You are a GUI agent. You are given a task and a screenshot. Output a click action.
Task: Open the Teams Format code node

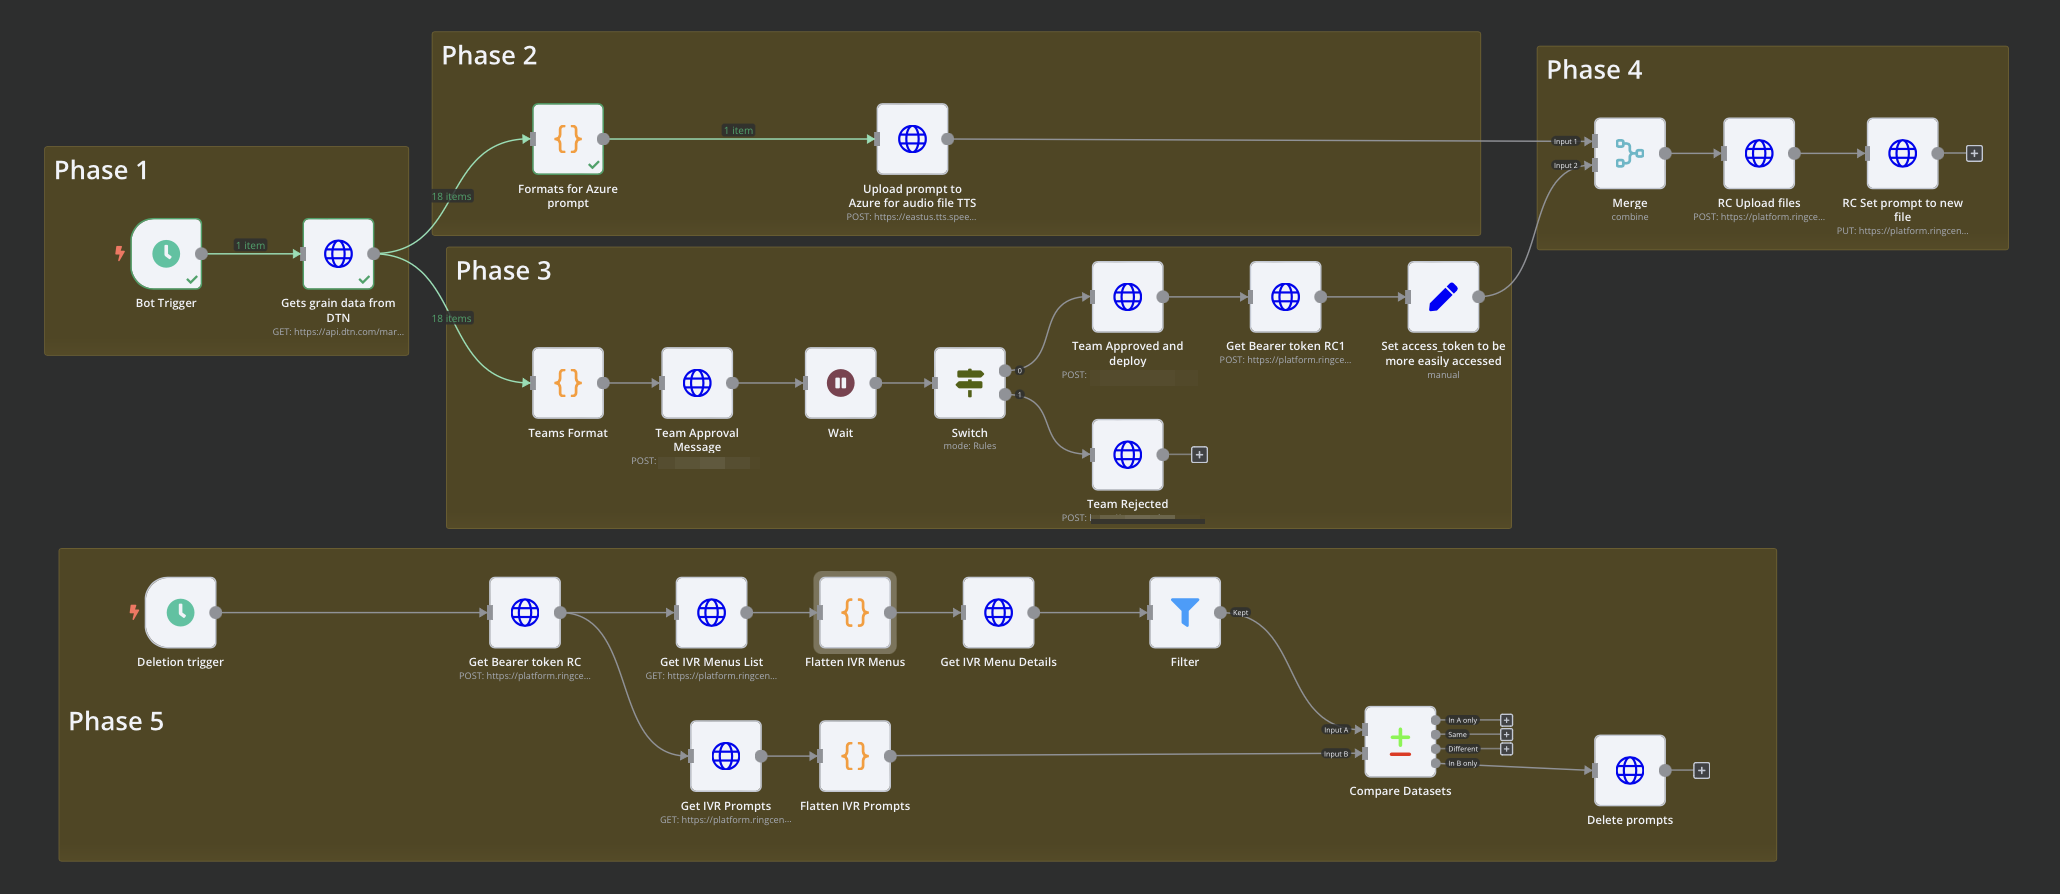(568, 383)
